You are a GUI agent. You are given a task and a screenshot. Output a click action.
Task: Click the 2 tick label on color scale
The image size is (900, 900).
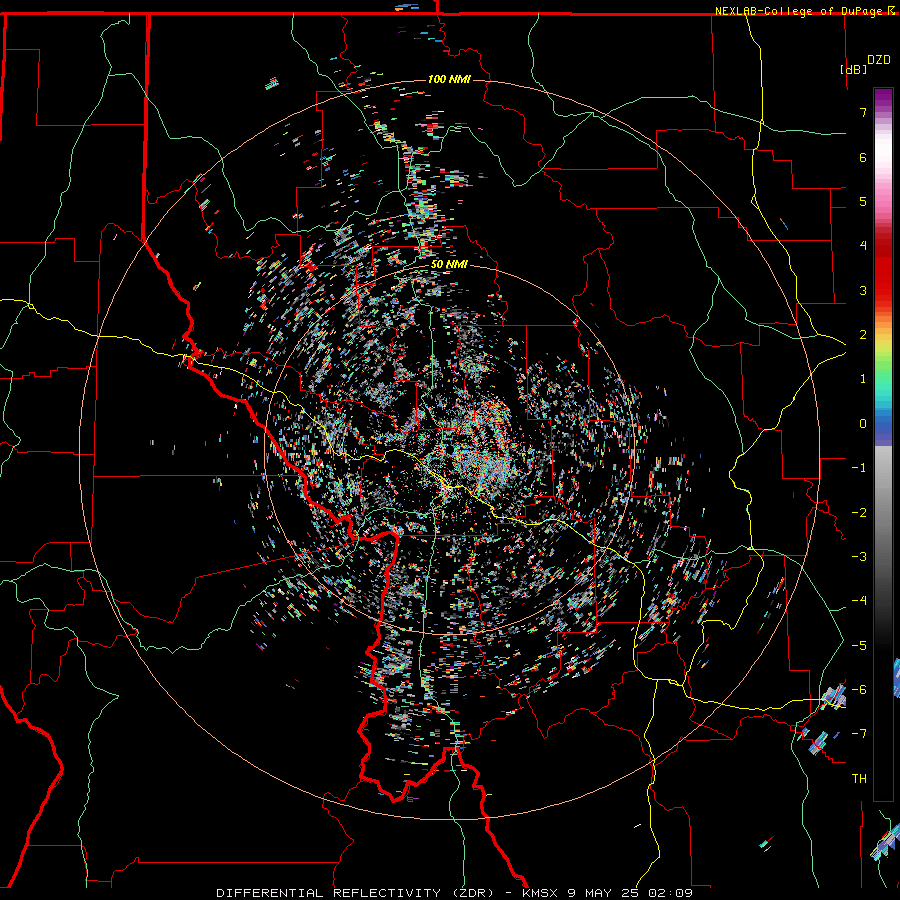[x=863, y=334]
